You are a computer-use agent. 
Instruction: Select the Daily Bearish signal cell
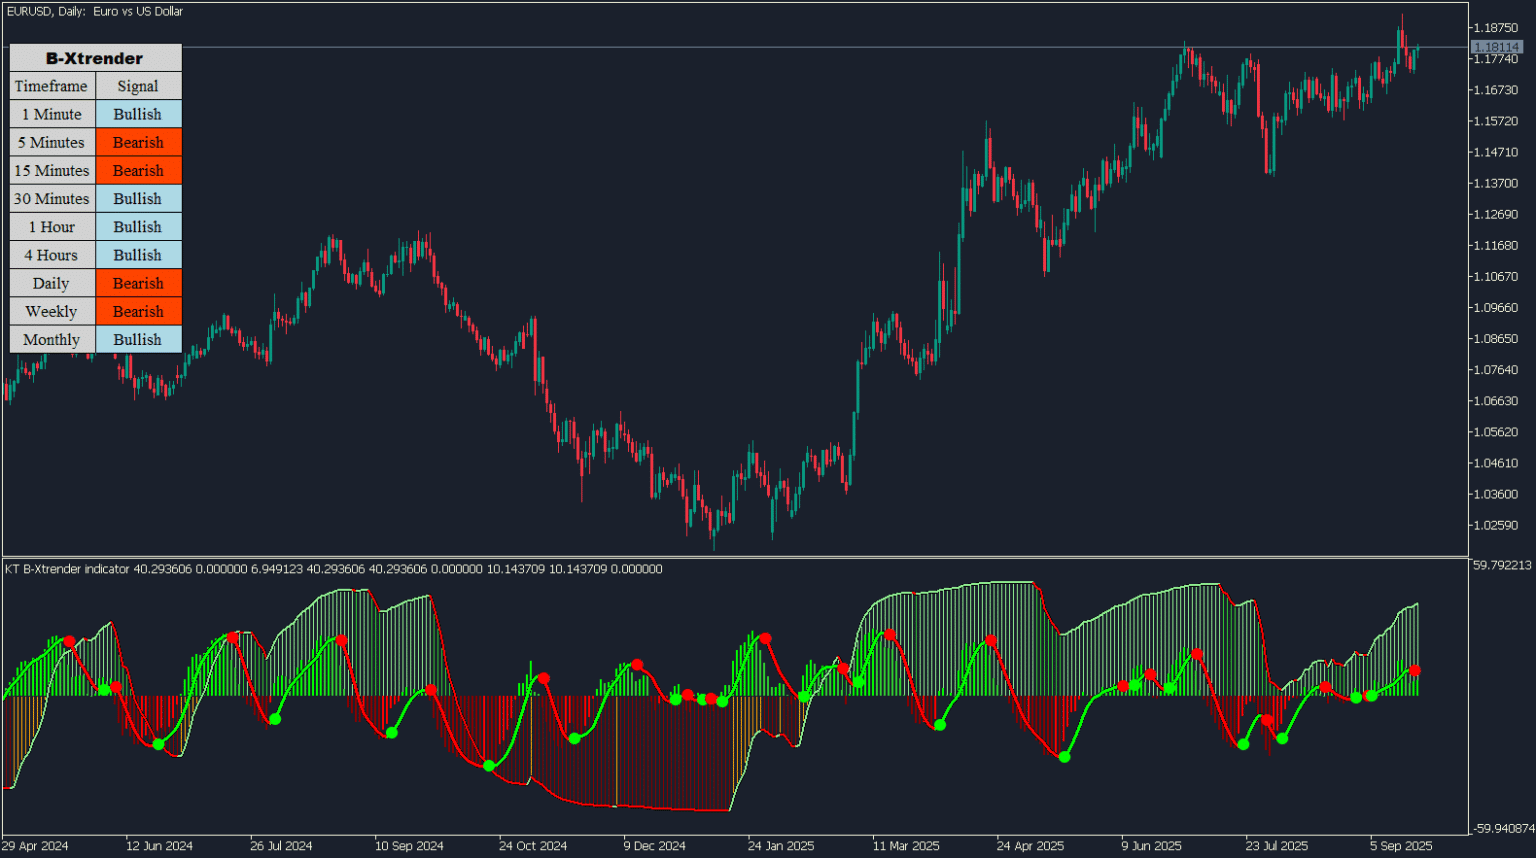137,283
